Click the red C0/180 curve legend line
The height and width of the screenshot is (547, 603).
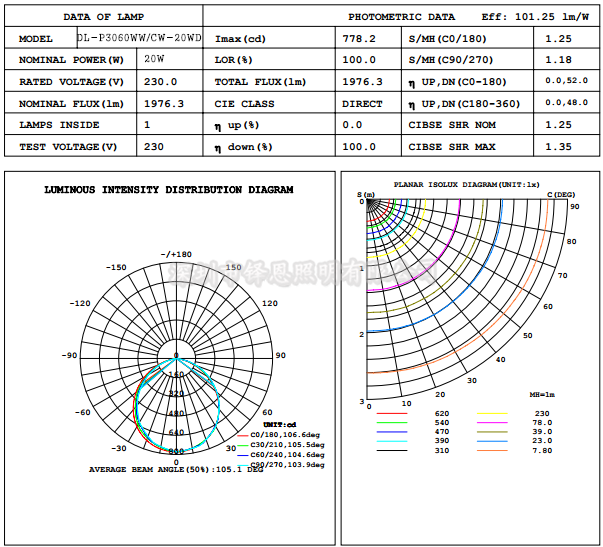click(242, 435)
